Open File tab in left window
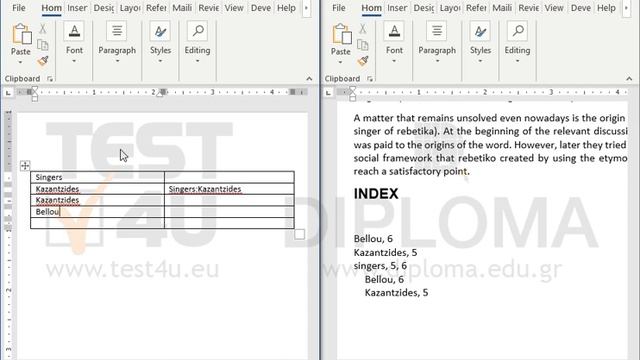This screenshot has width=640, height=360. [x=19, y=8]
